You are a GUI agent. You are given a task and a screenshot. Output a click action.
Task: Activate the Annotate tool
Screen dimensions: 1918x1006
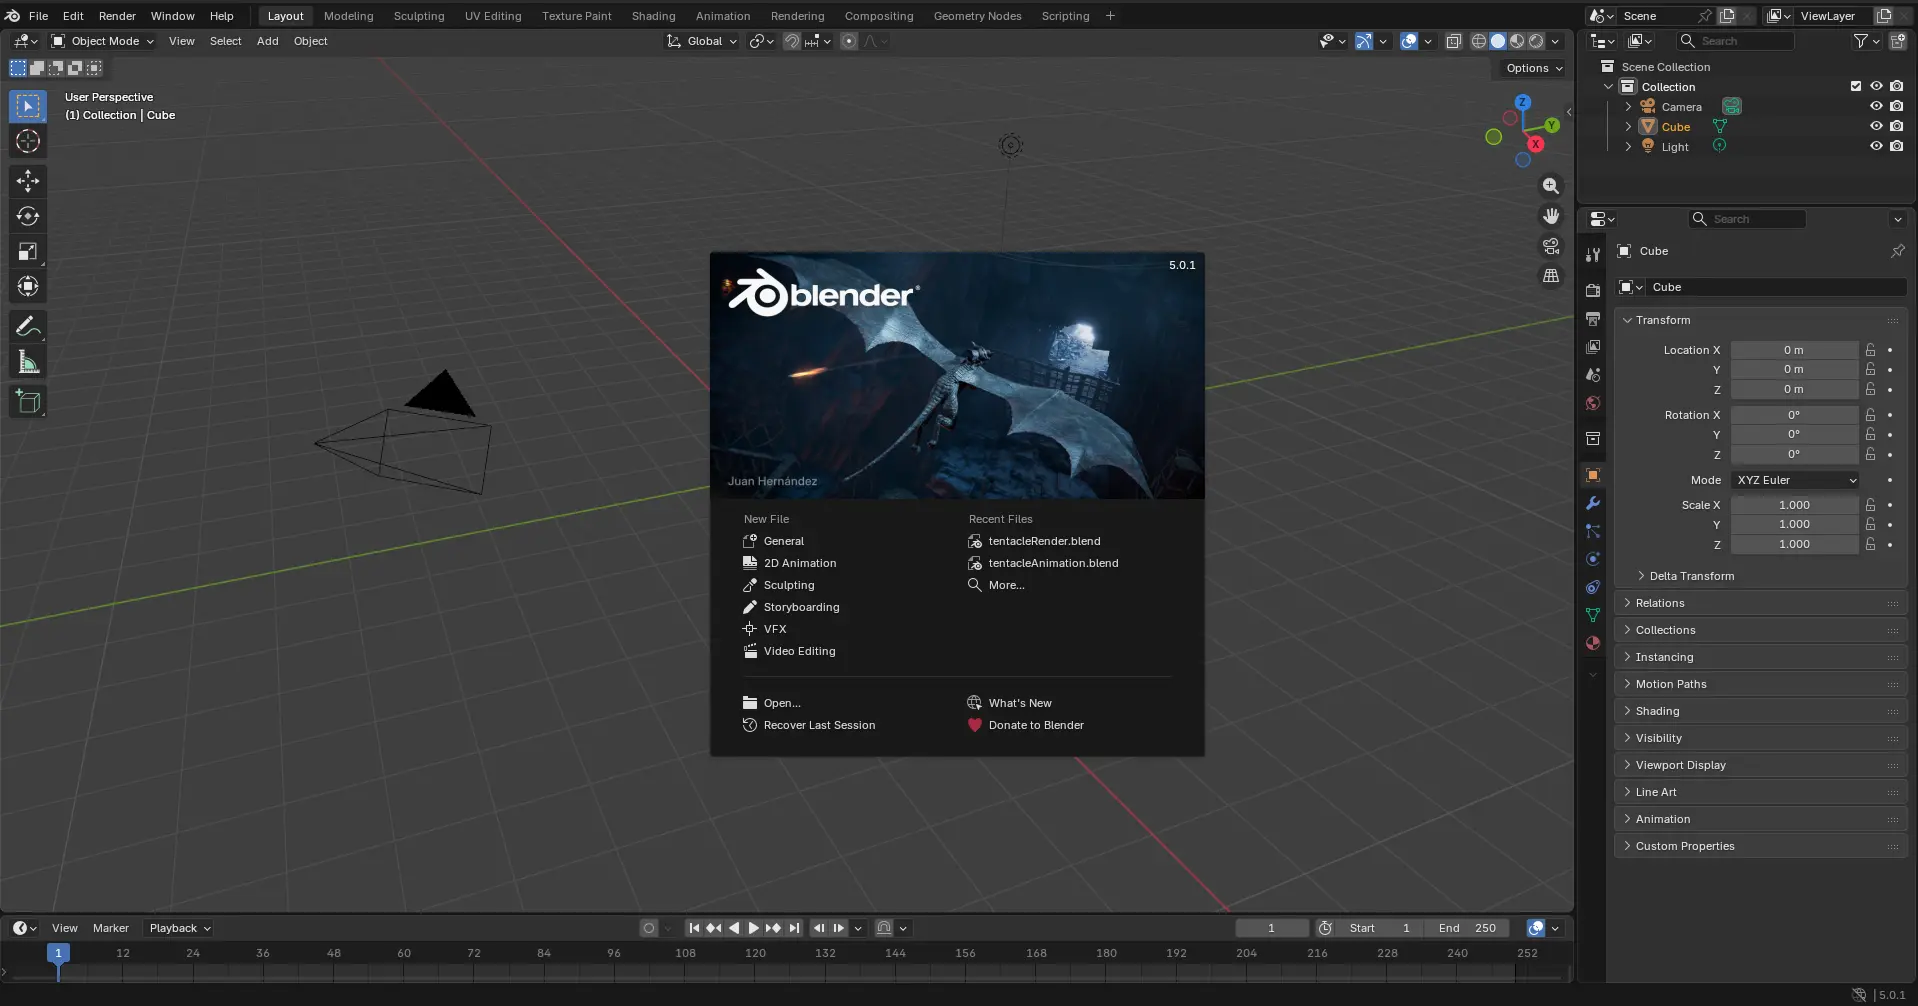point(28,325)
